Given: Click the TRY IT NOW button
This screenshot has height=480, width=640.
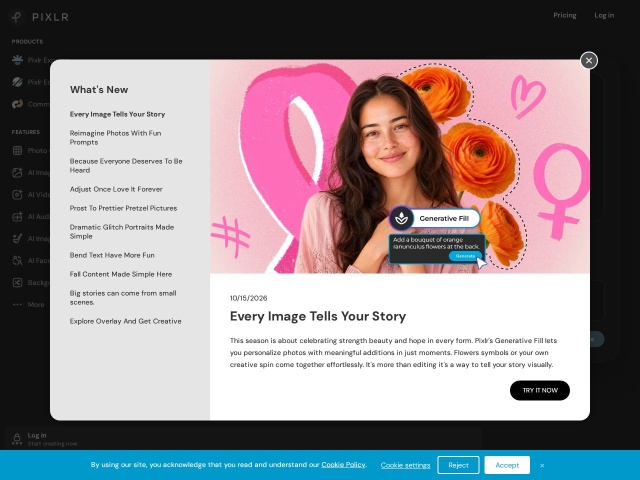Looking at the screenshot, I should (x=540, y=390).
